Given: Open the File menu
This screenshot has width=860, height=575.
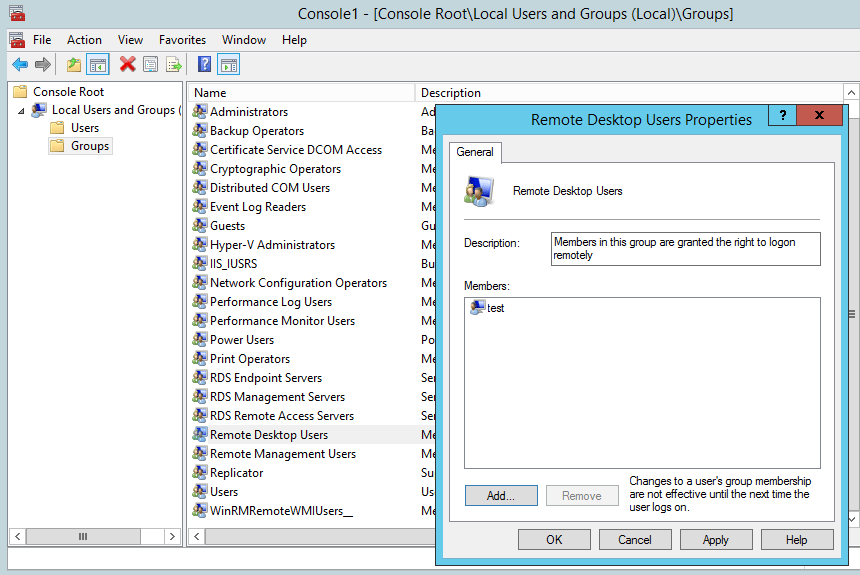Looking at the screenshot, I should [42, 40].
